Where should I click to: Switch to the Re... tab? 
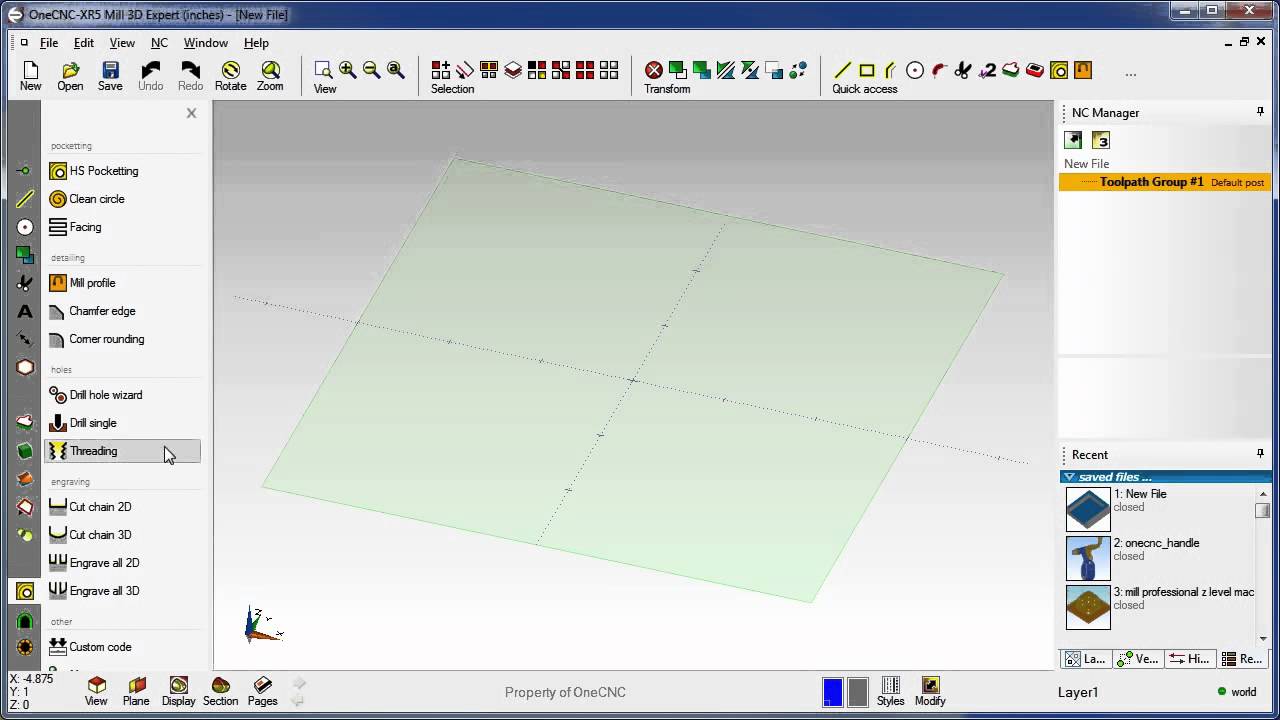1242,659
